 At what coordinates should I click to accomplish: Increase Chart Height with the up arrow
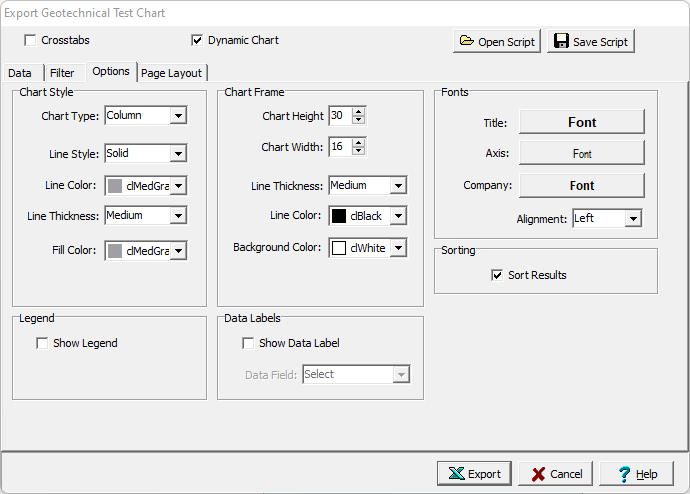pyautogui.click(x=359, y=111)
